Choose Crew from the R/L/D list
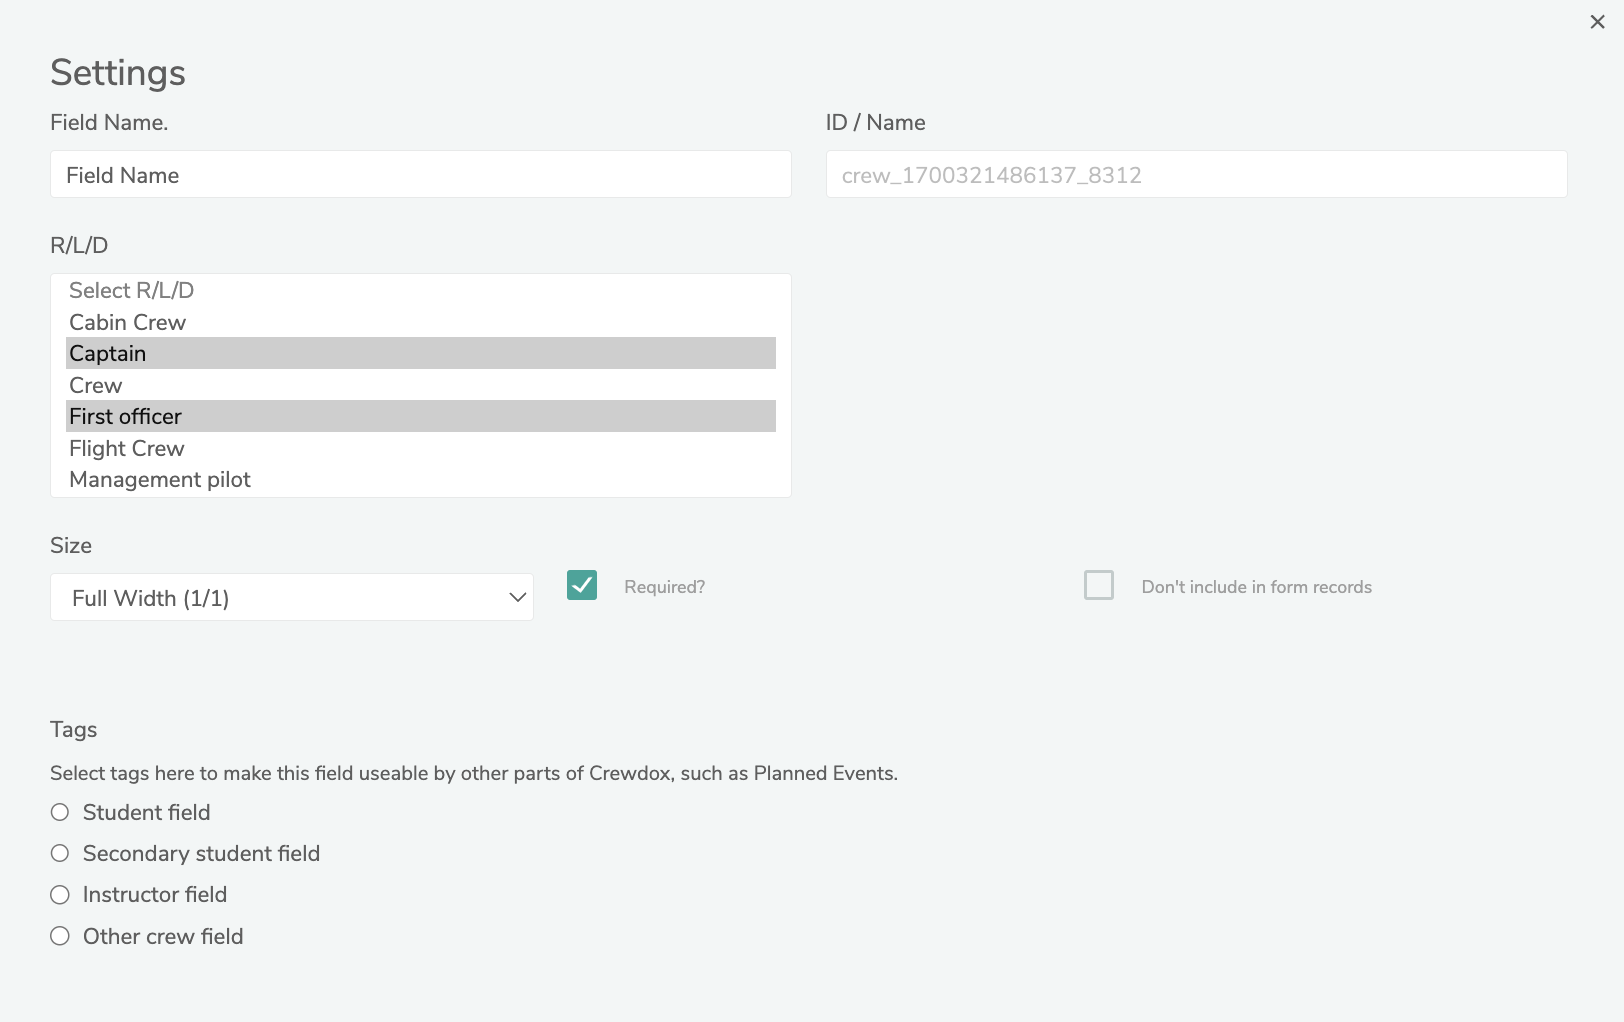1624x1022 pixels. click(96, 385)
